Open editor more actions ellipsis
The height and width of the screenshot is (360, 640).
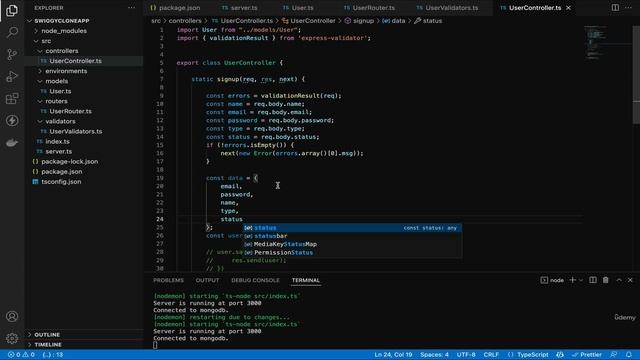[x=628, y=8]
